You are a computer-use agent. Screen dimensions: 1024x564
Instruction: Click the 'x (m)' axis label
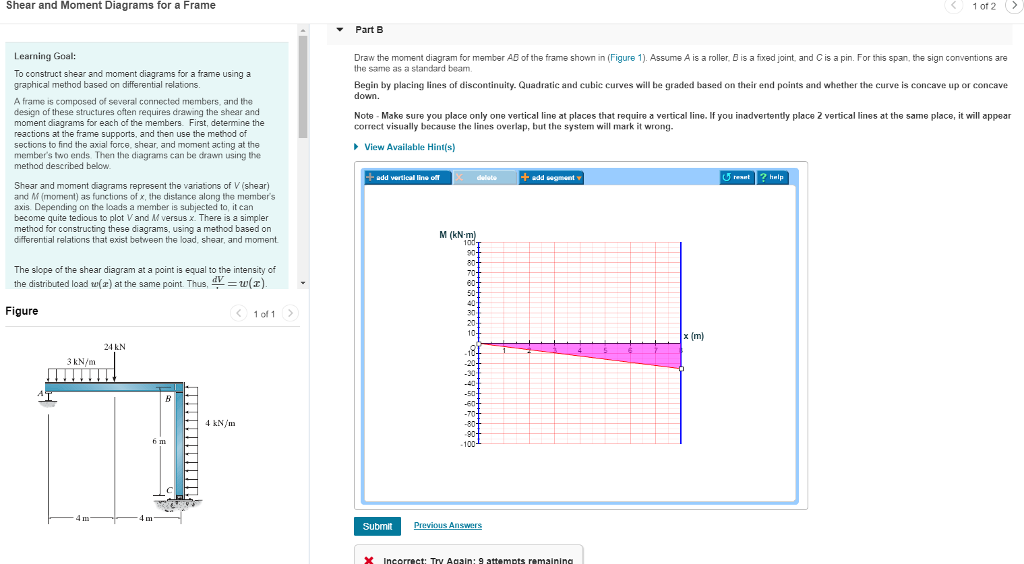694,336
